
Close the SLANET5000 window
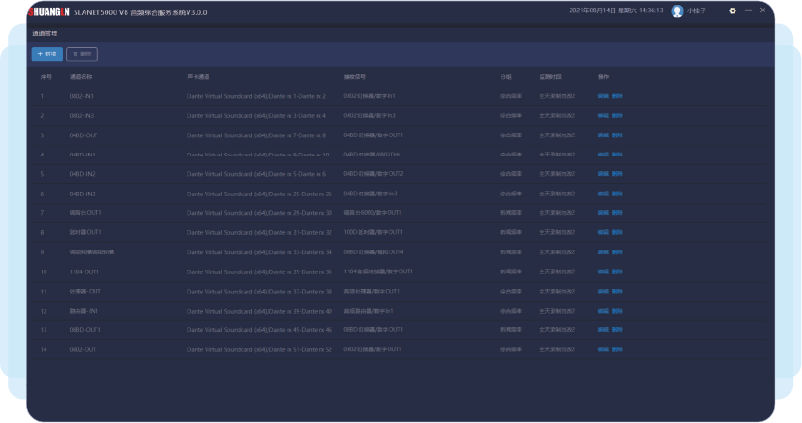762,11
